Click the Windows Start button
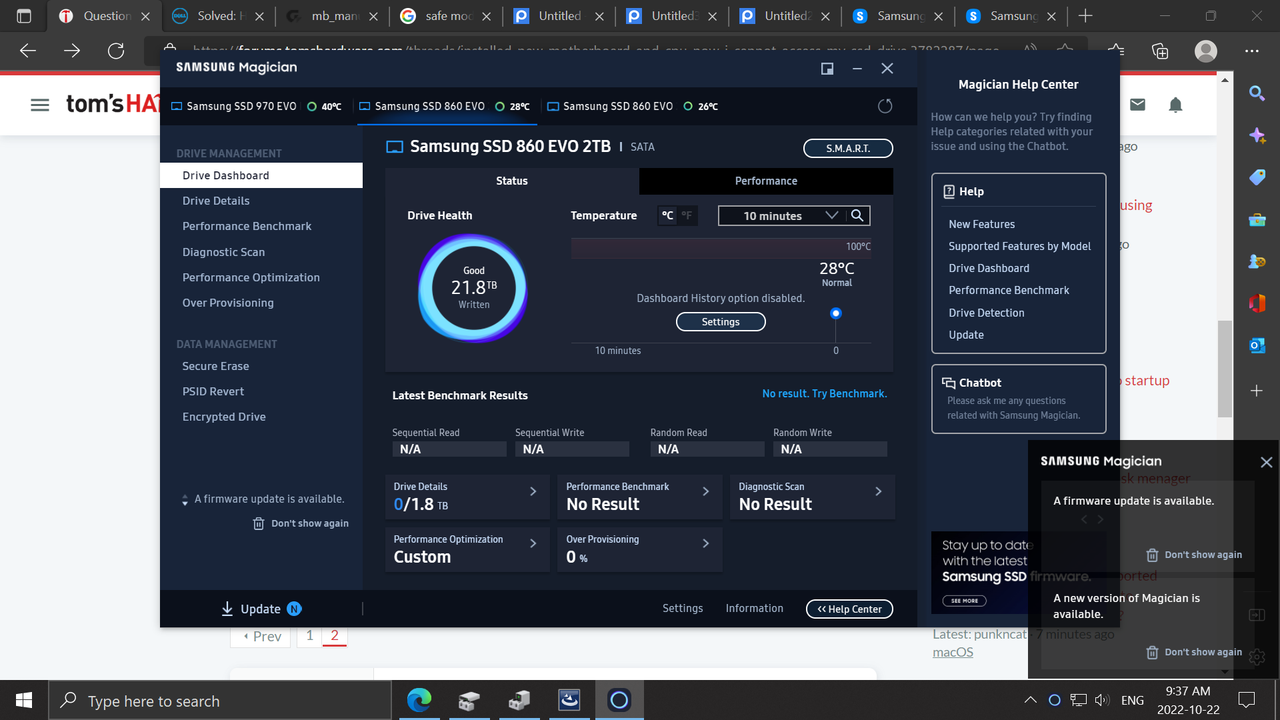Image resolution: width=1280 pixels, height=720 pixels. pos(23,700)
